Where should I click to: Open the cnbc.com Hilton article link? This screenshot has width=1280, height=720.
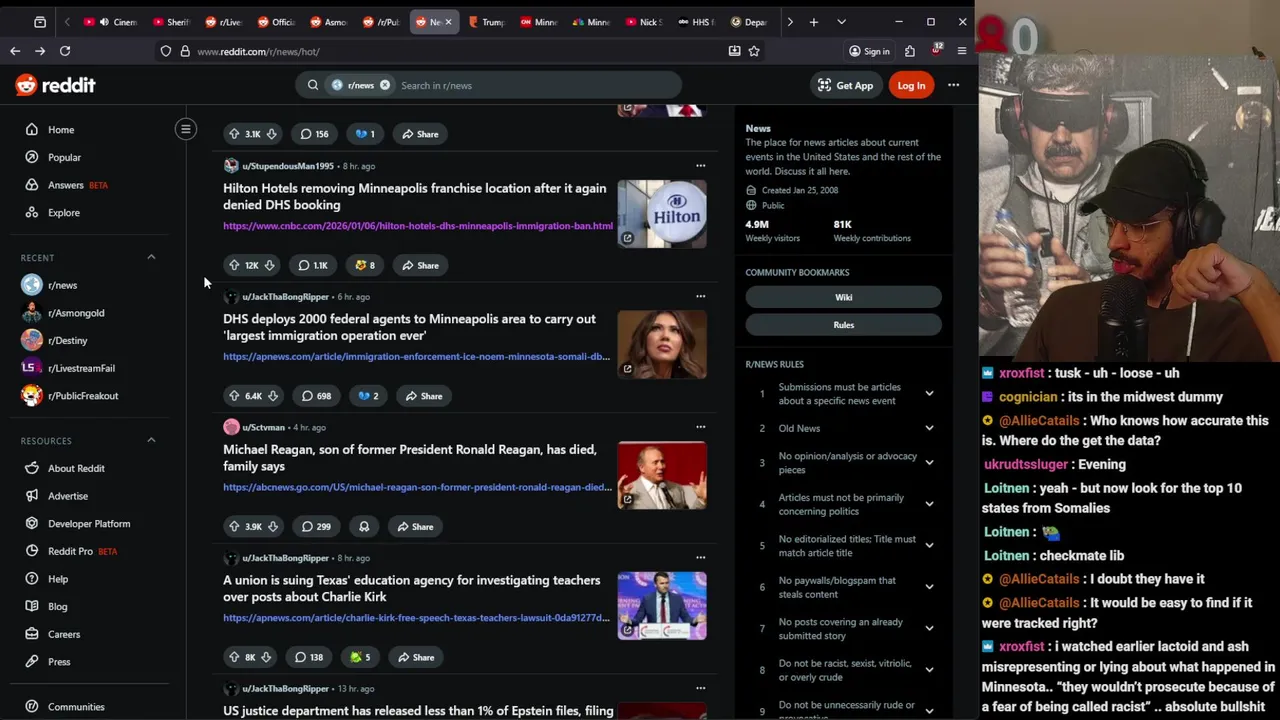[x=418, y=226]
